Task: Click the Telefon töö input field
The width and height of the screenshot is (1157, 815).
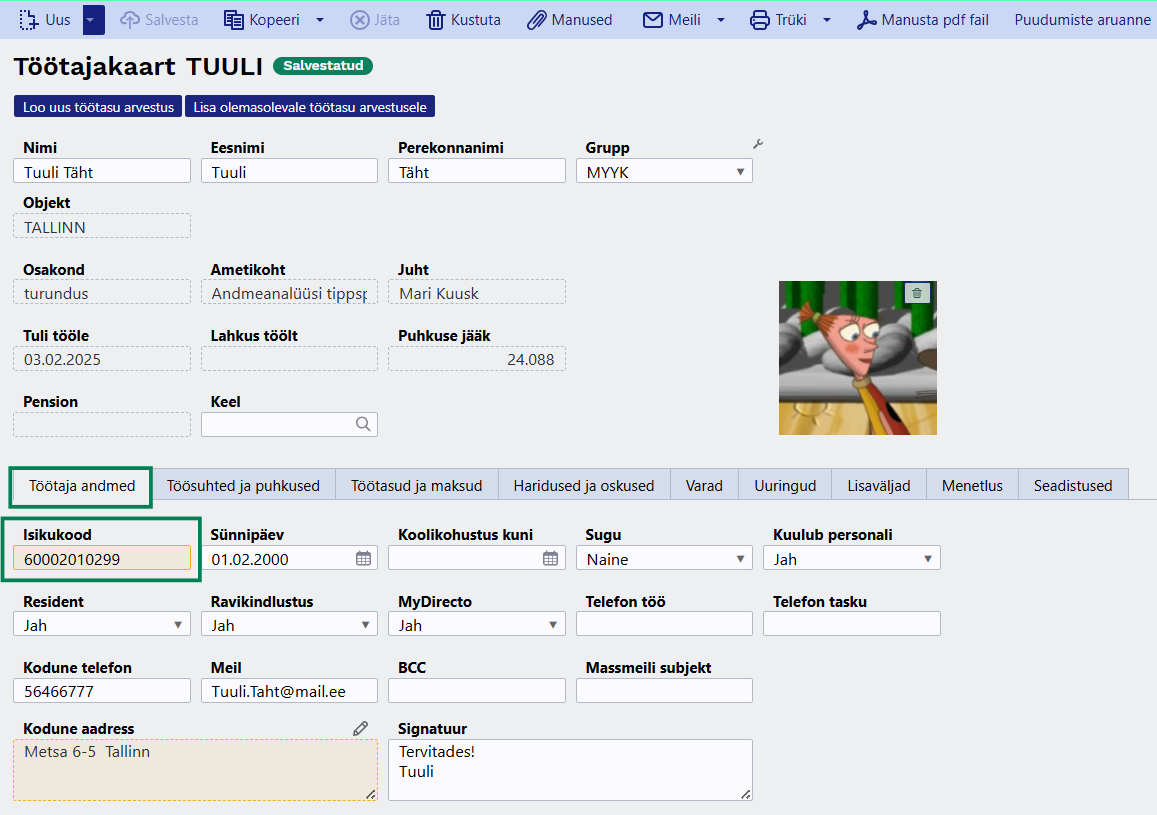Action: 664,625
